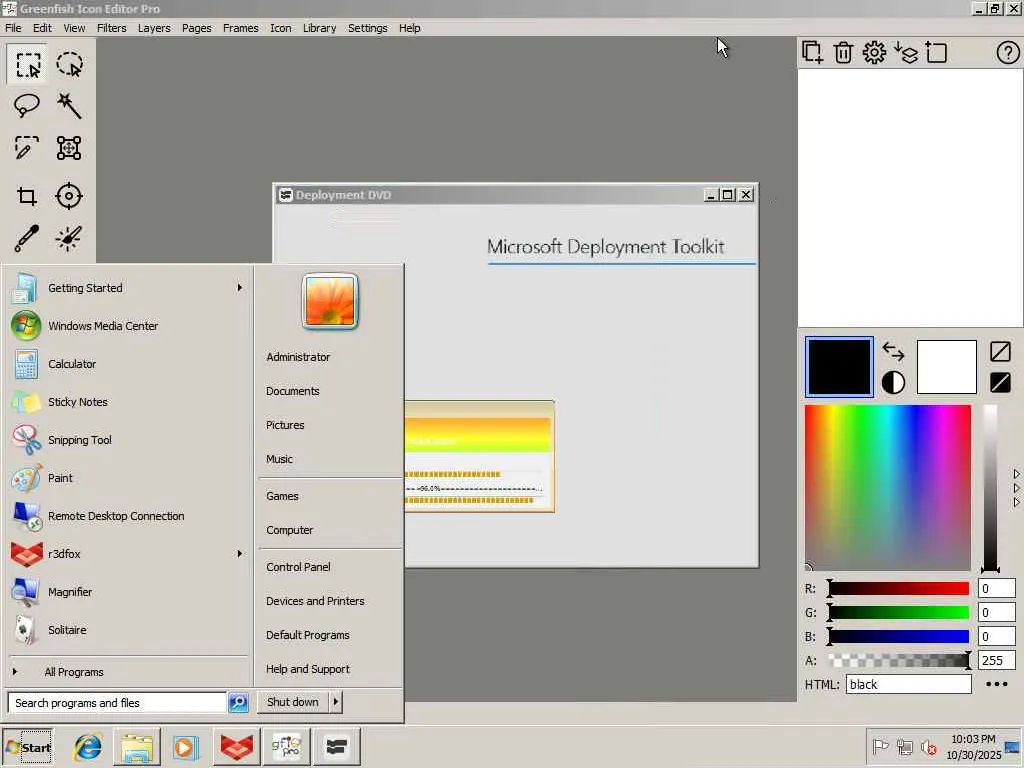Open Help and Support

coord(308,669)
